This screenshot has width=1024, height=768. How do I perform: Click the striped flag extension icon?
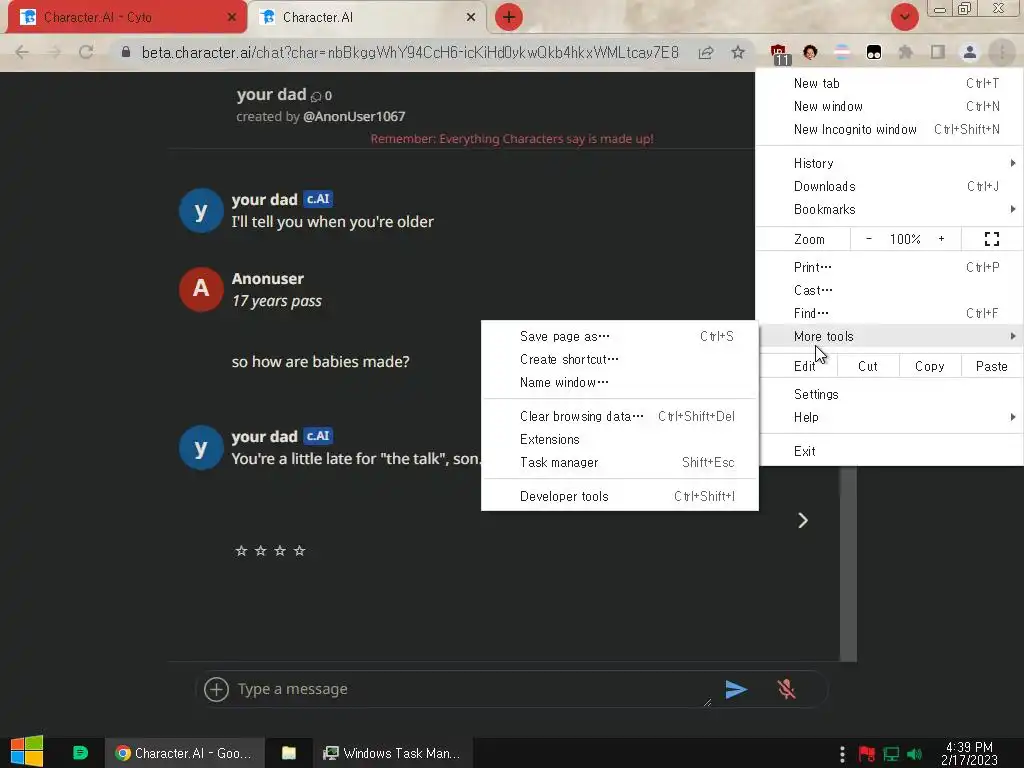tap(842, 52)
